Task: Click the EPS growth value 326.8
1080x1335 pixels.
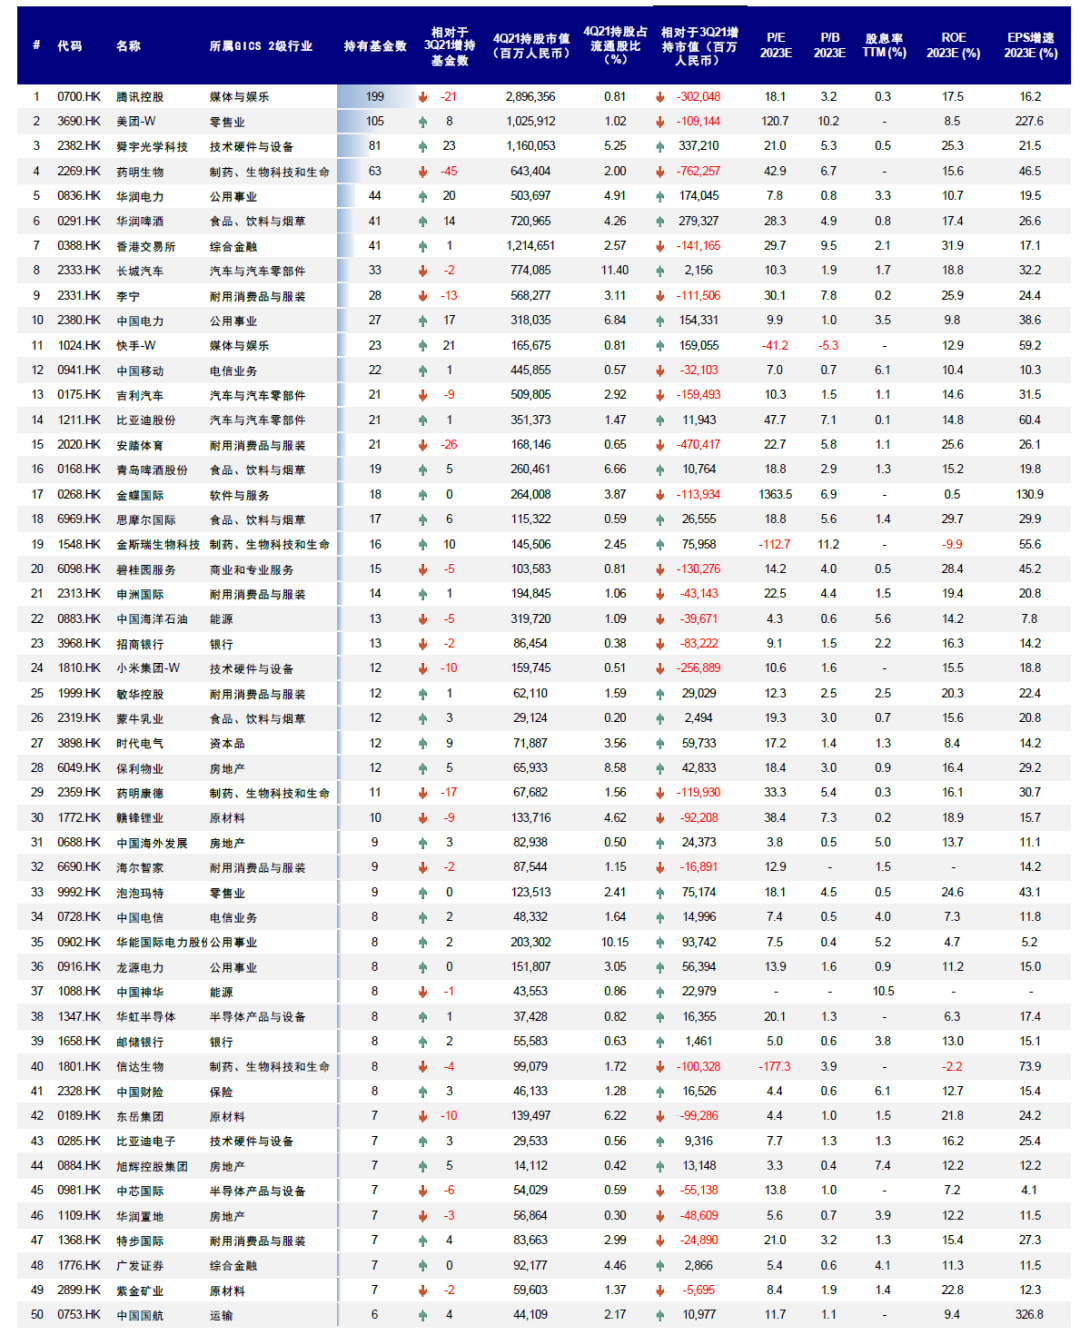Action: [1030, 1315]
